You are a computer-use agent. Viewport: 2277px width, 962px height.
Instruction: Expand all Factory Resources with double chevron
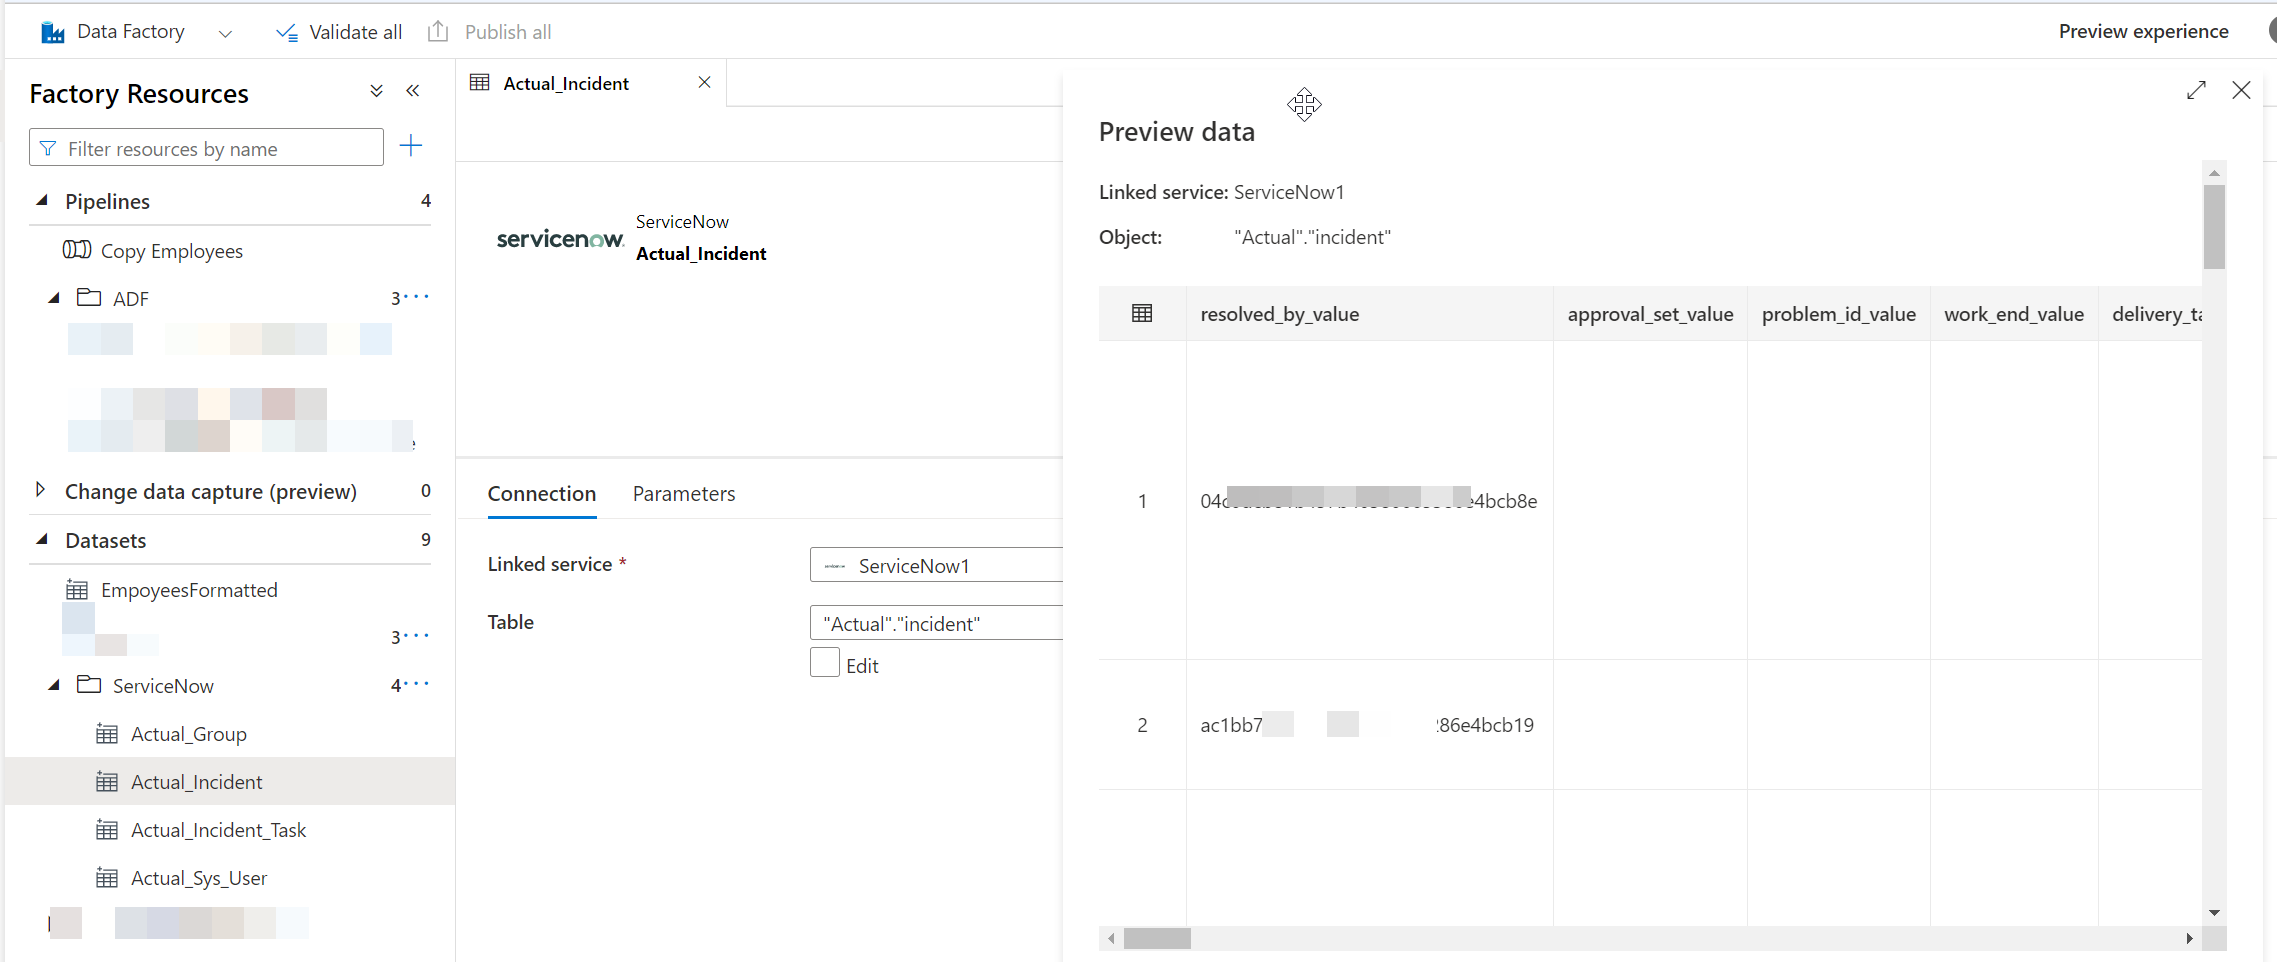pos(376,91)
